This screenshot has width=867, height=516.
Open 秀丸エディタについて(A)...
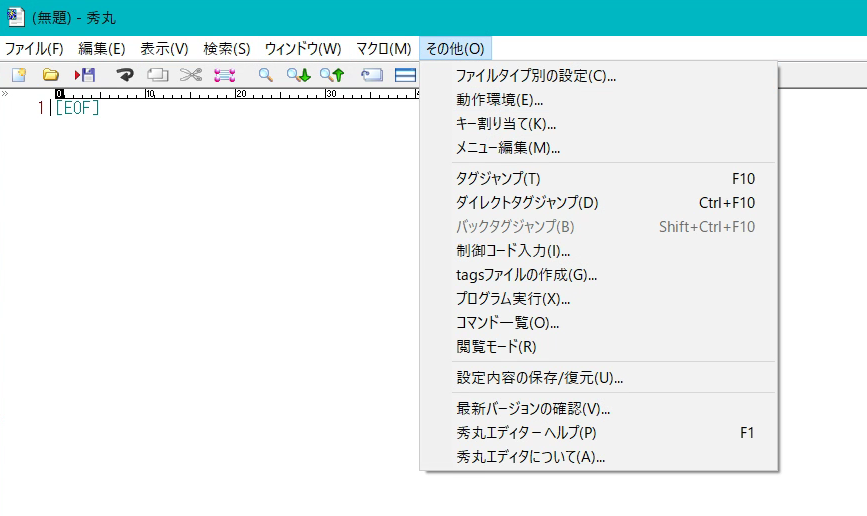pyautogui.click(x=599, y=457)
